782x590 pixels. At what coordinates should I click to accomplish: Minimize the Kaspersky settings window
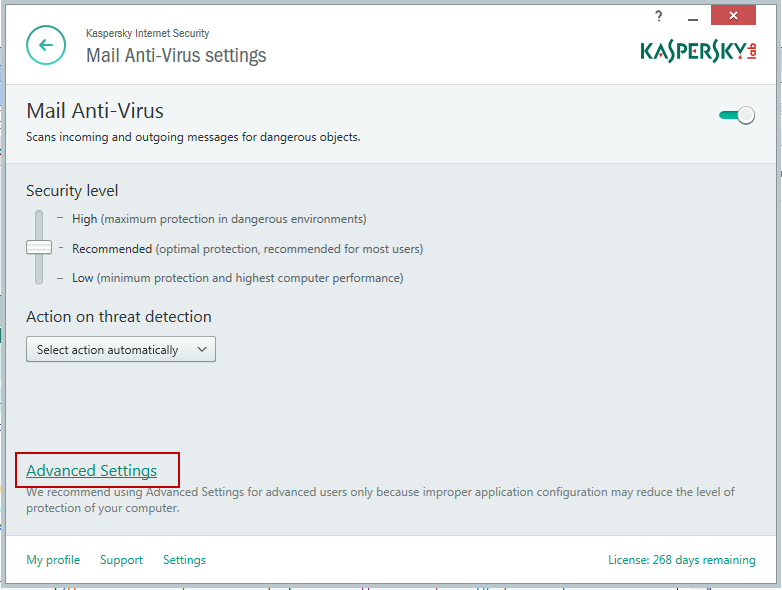coord(693,17)
